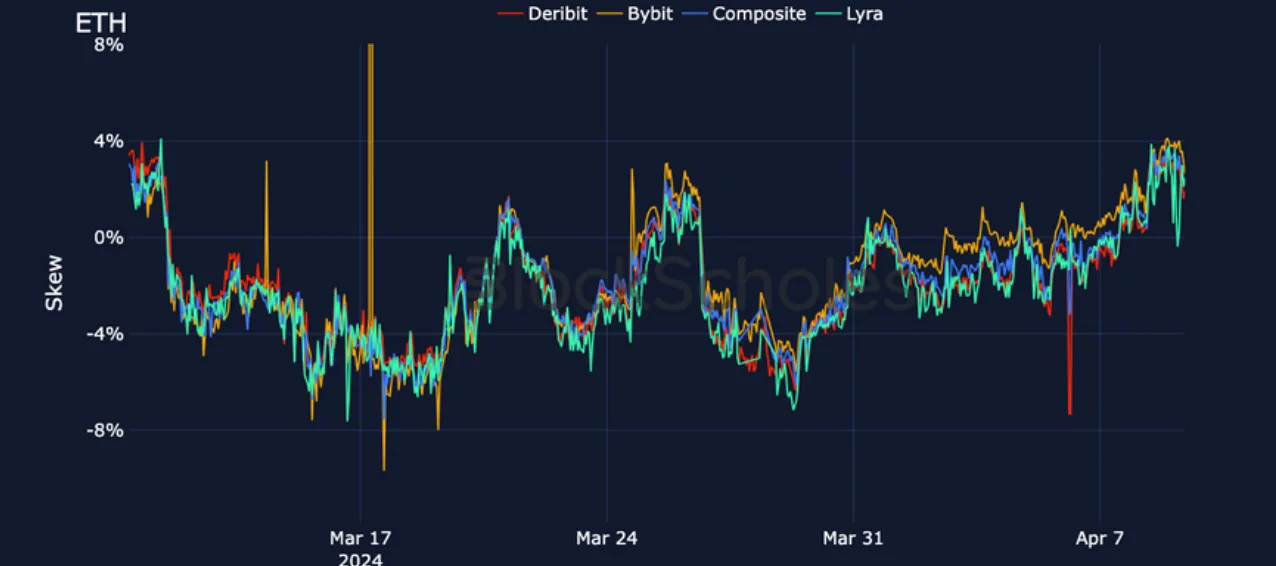Click the Mar 24 x-axis date label

(x=606, y=538)
